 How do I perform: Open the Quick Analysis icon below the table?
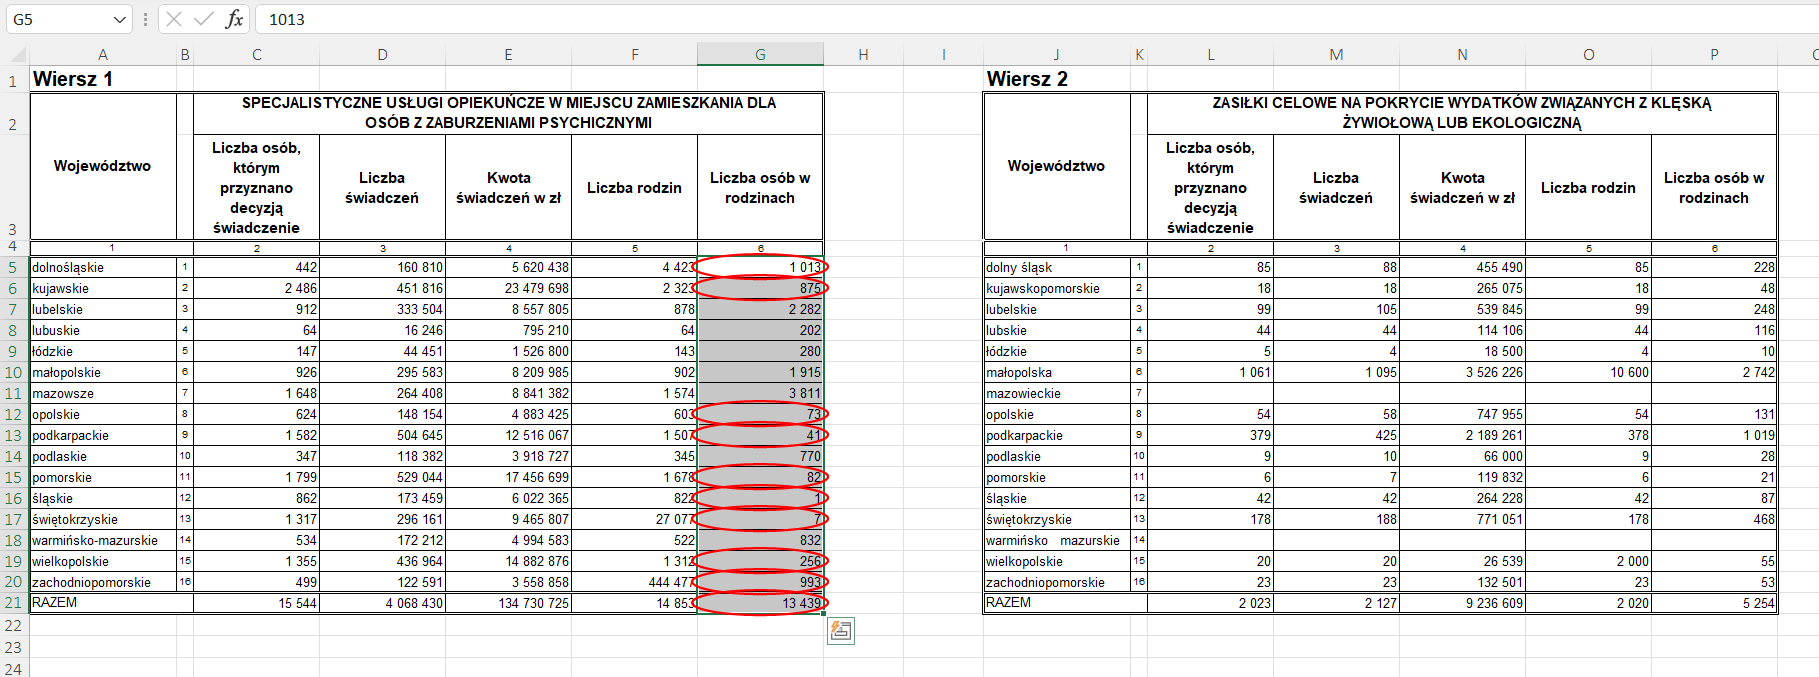841,630
